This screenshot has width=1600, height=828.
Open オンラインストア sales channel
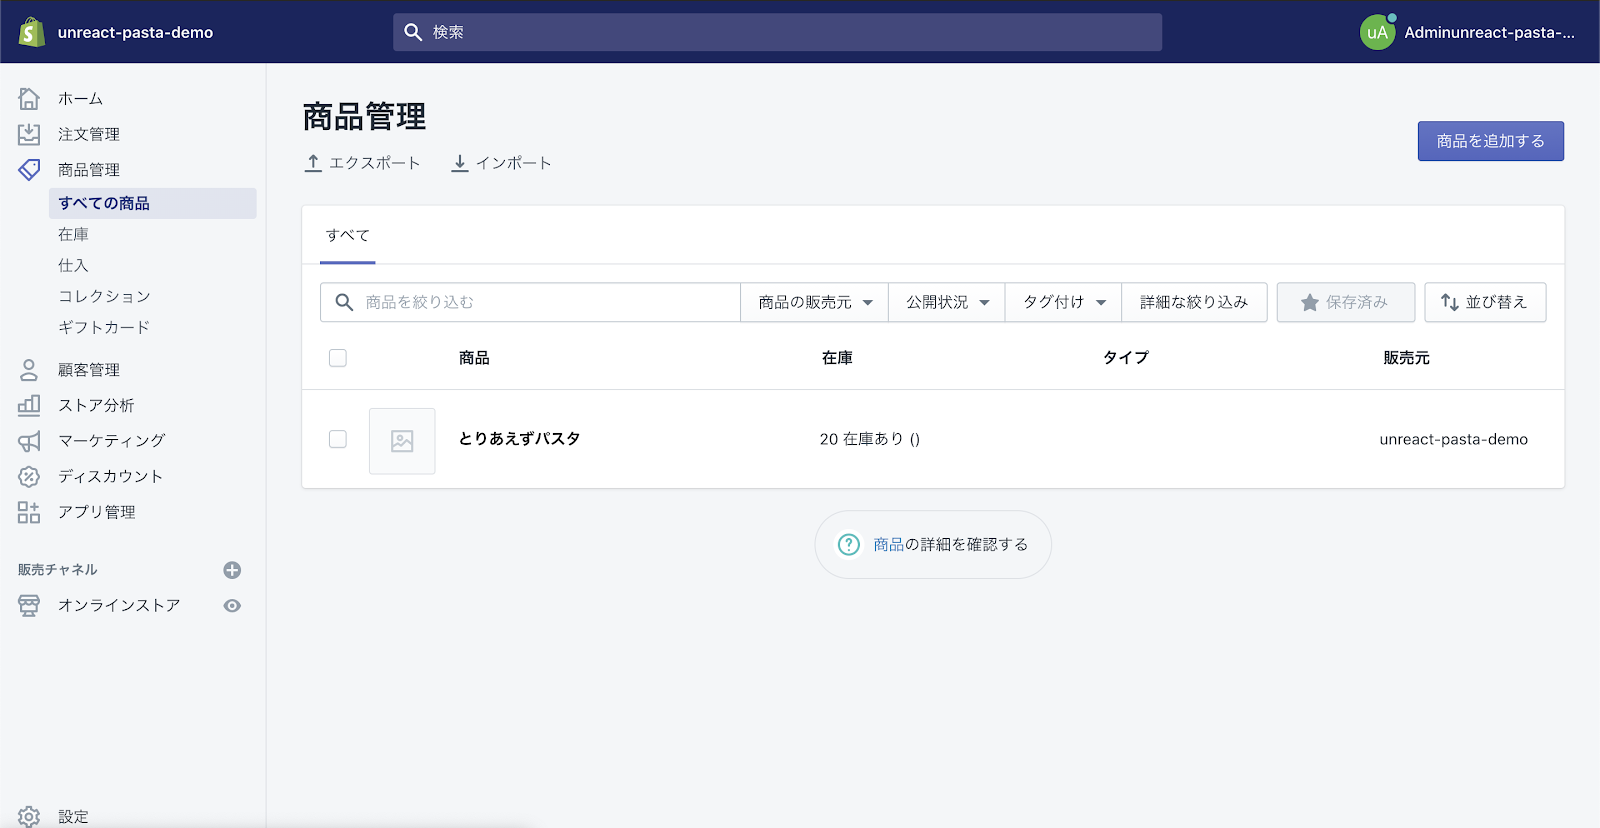pos(119,605)
